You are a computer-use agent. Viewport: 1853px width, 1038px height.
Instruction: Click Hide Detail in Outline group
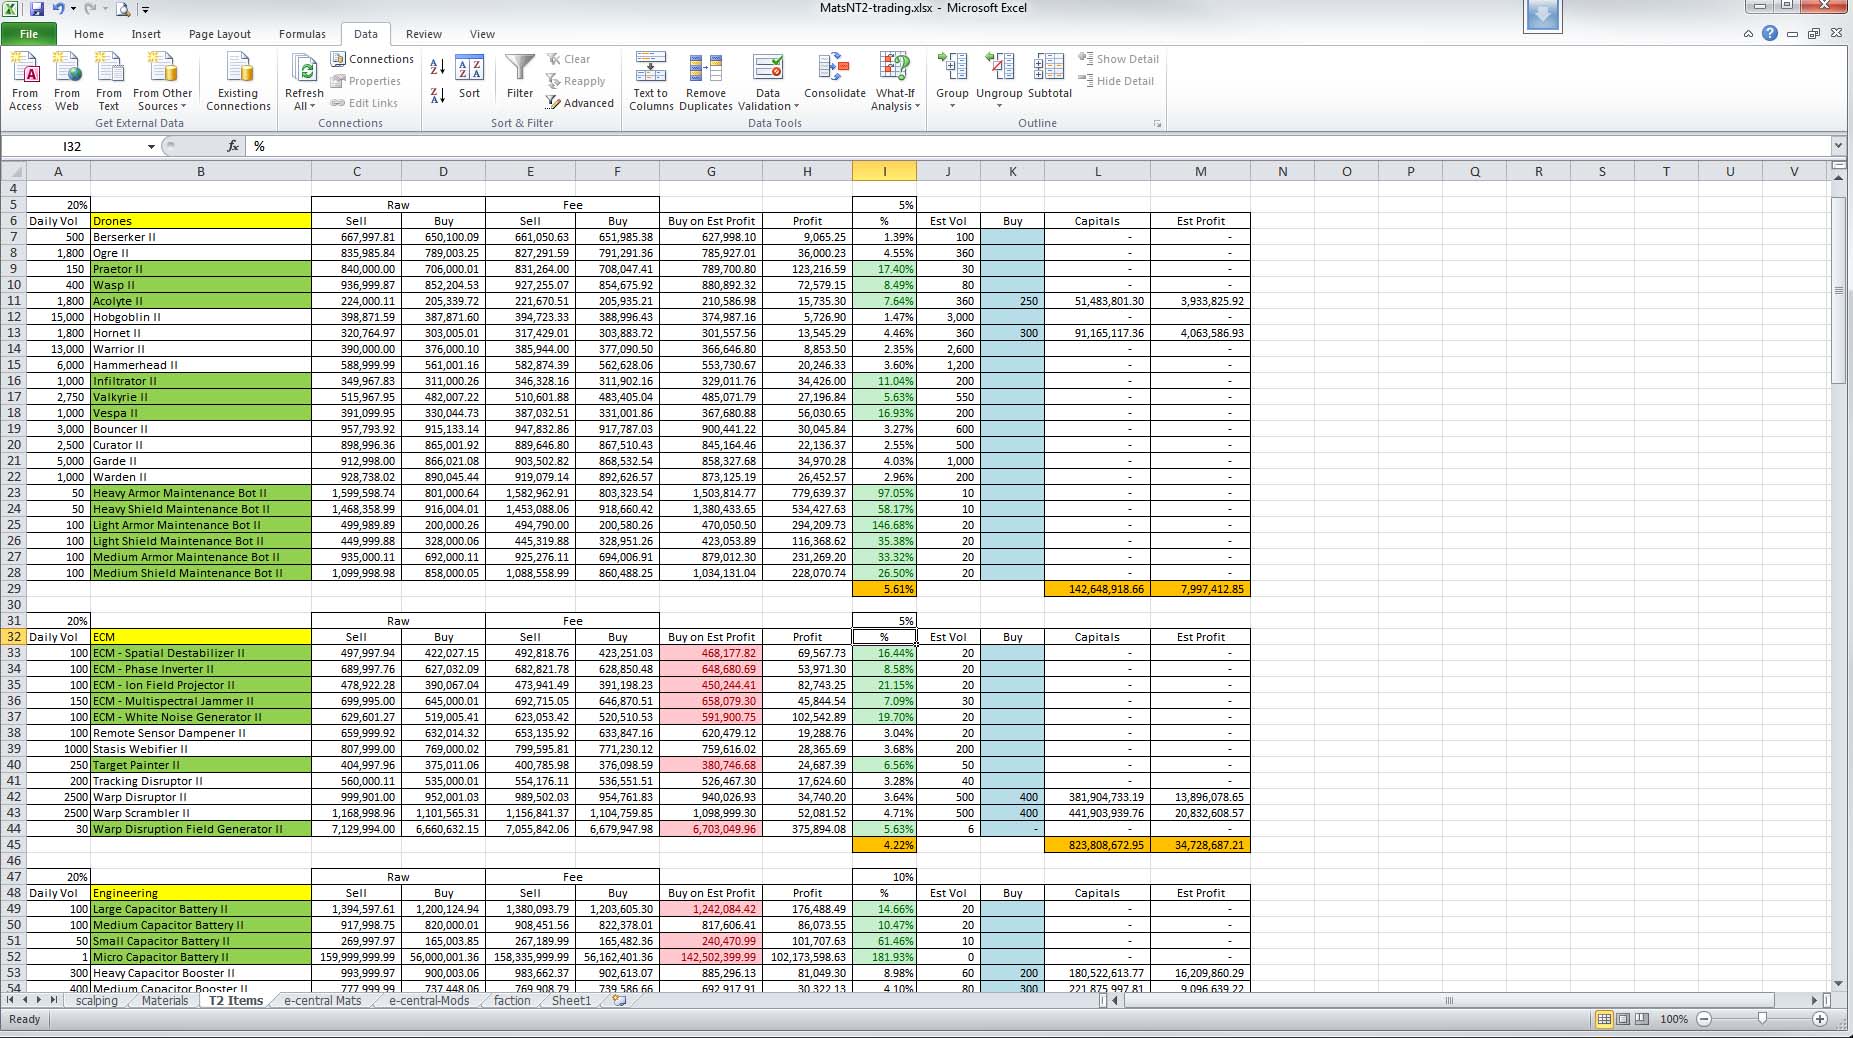(1116, 81)
